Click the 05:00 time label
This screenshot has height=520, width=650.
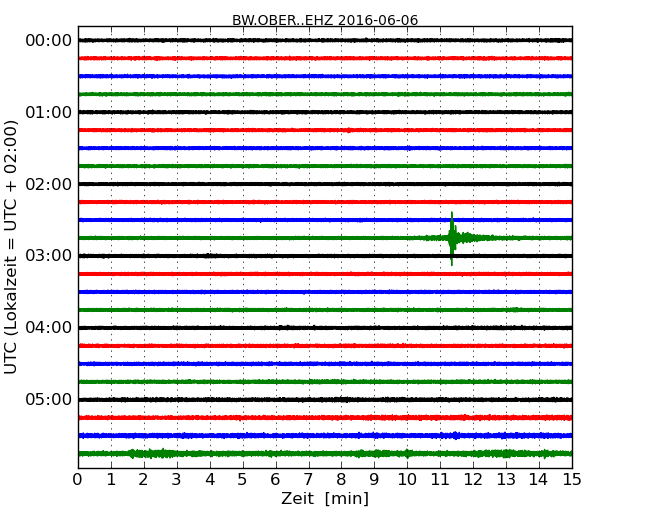point(49,399)
